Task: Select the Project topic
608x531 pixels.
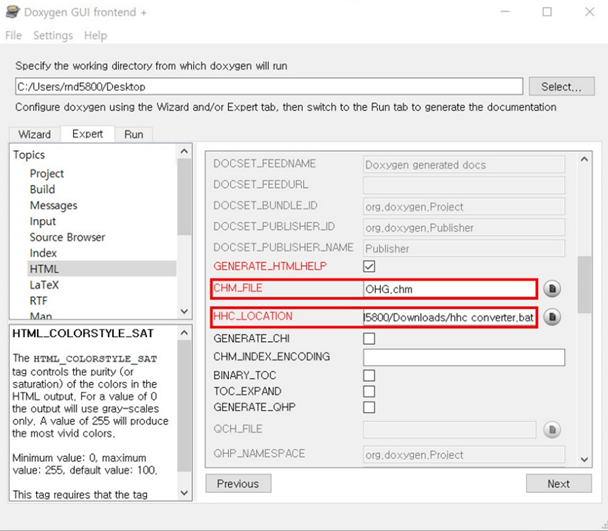Action: click(47, 173)
